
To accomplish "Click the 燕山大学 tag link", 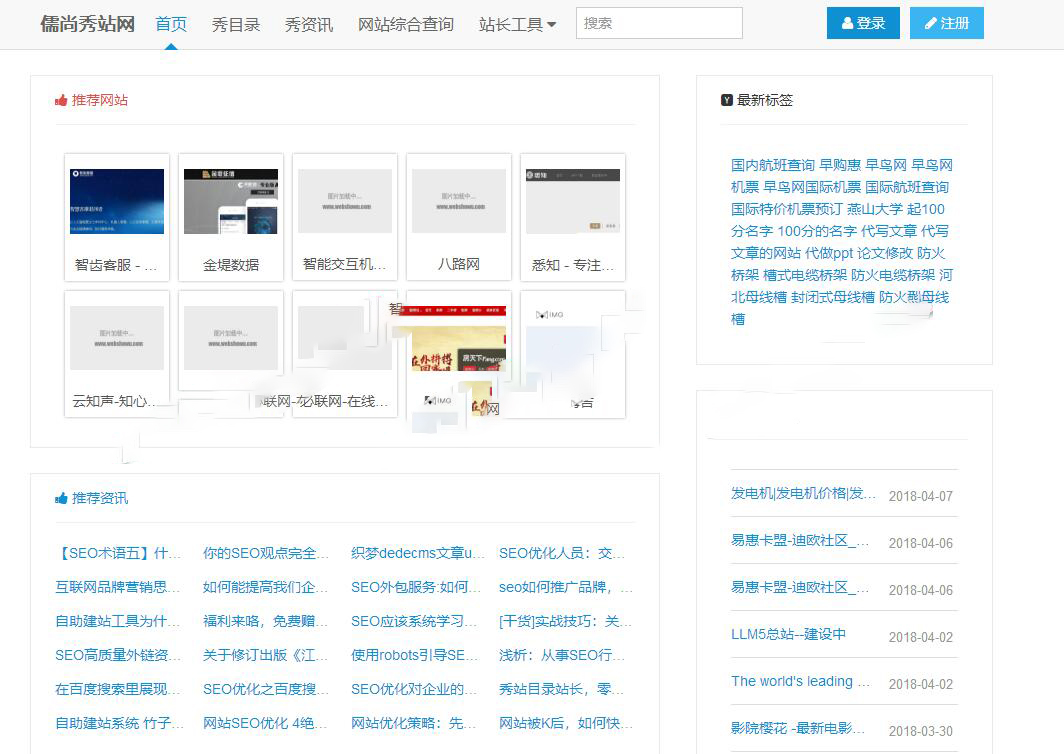I will tap(875, 209).
